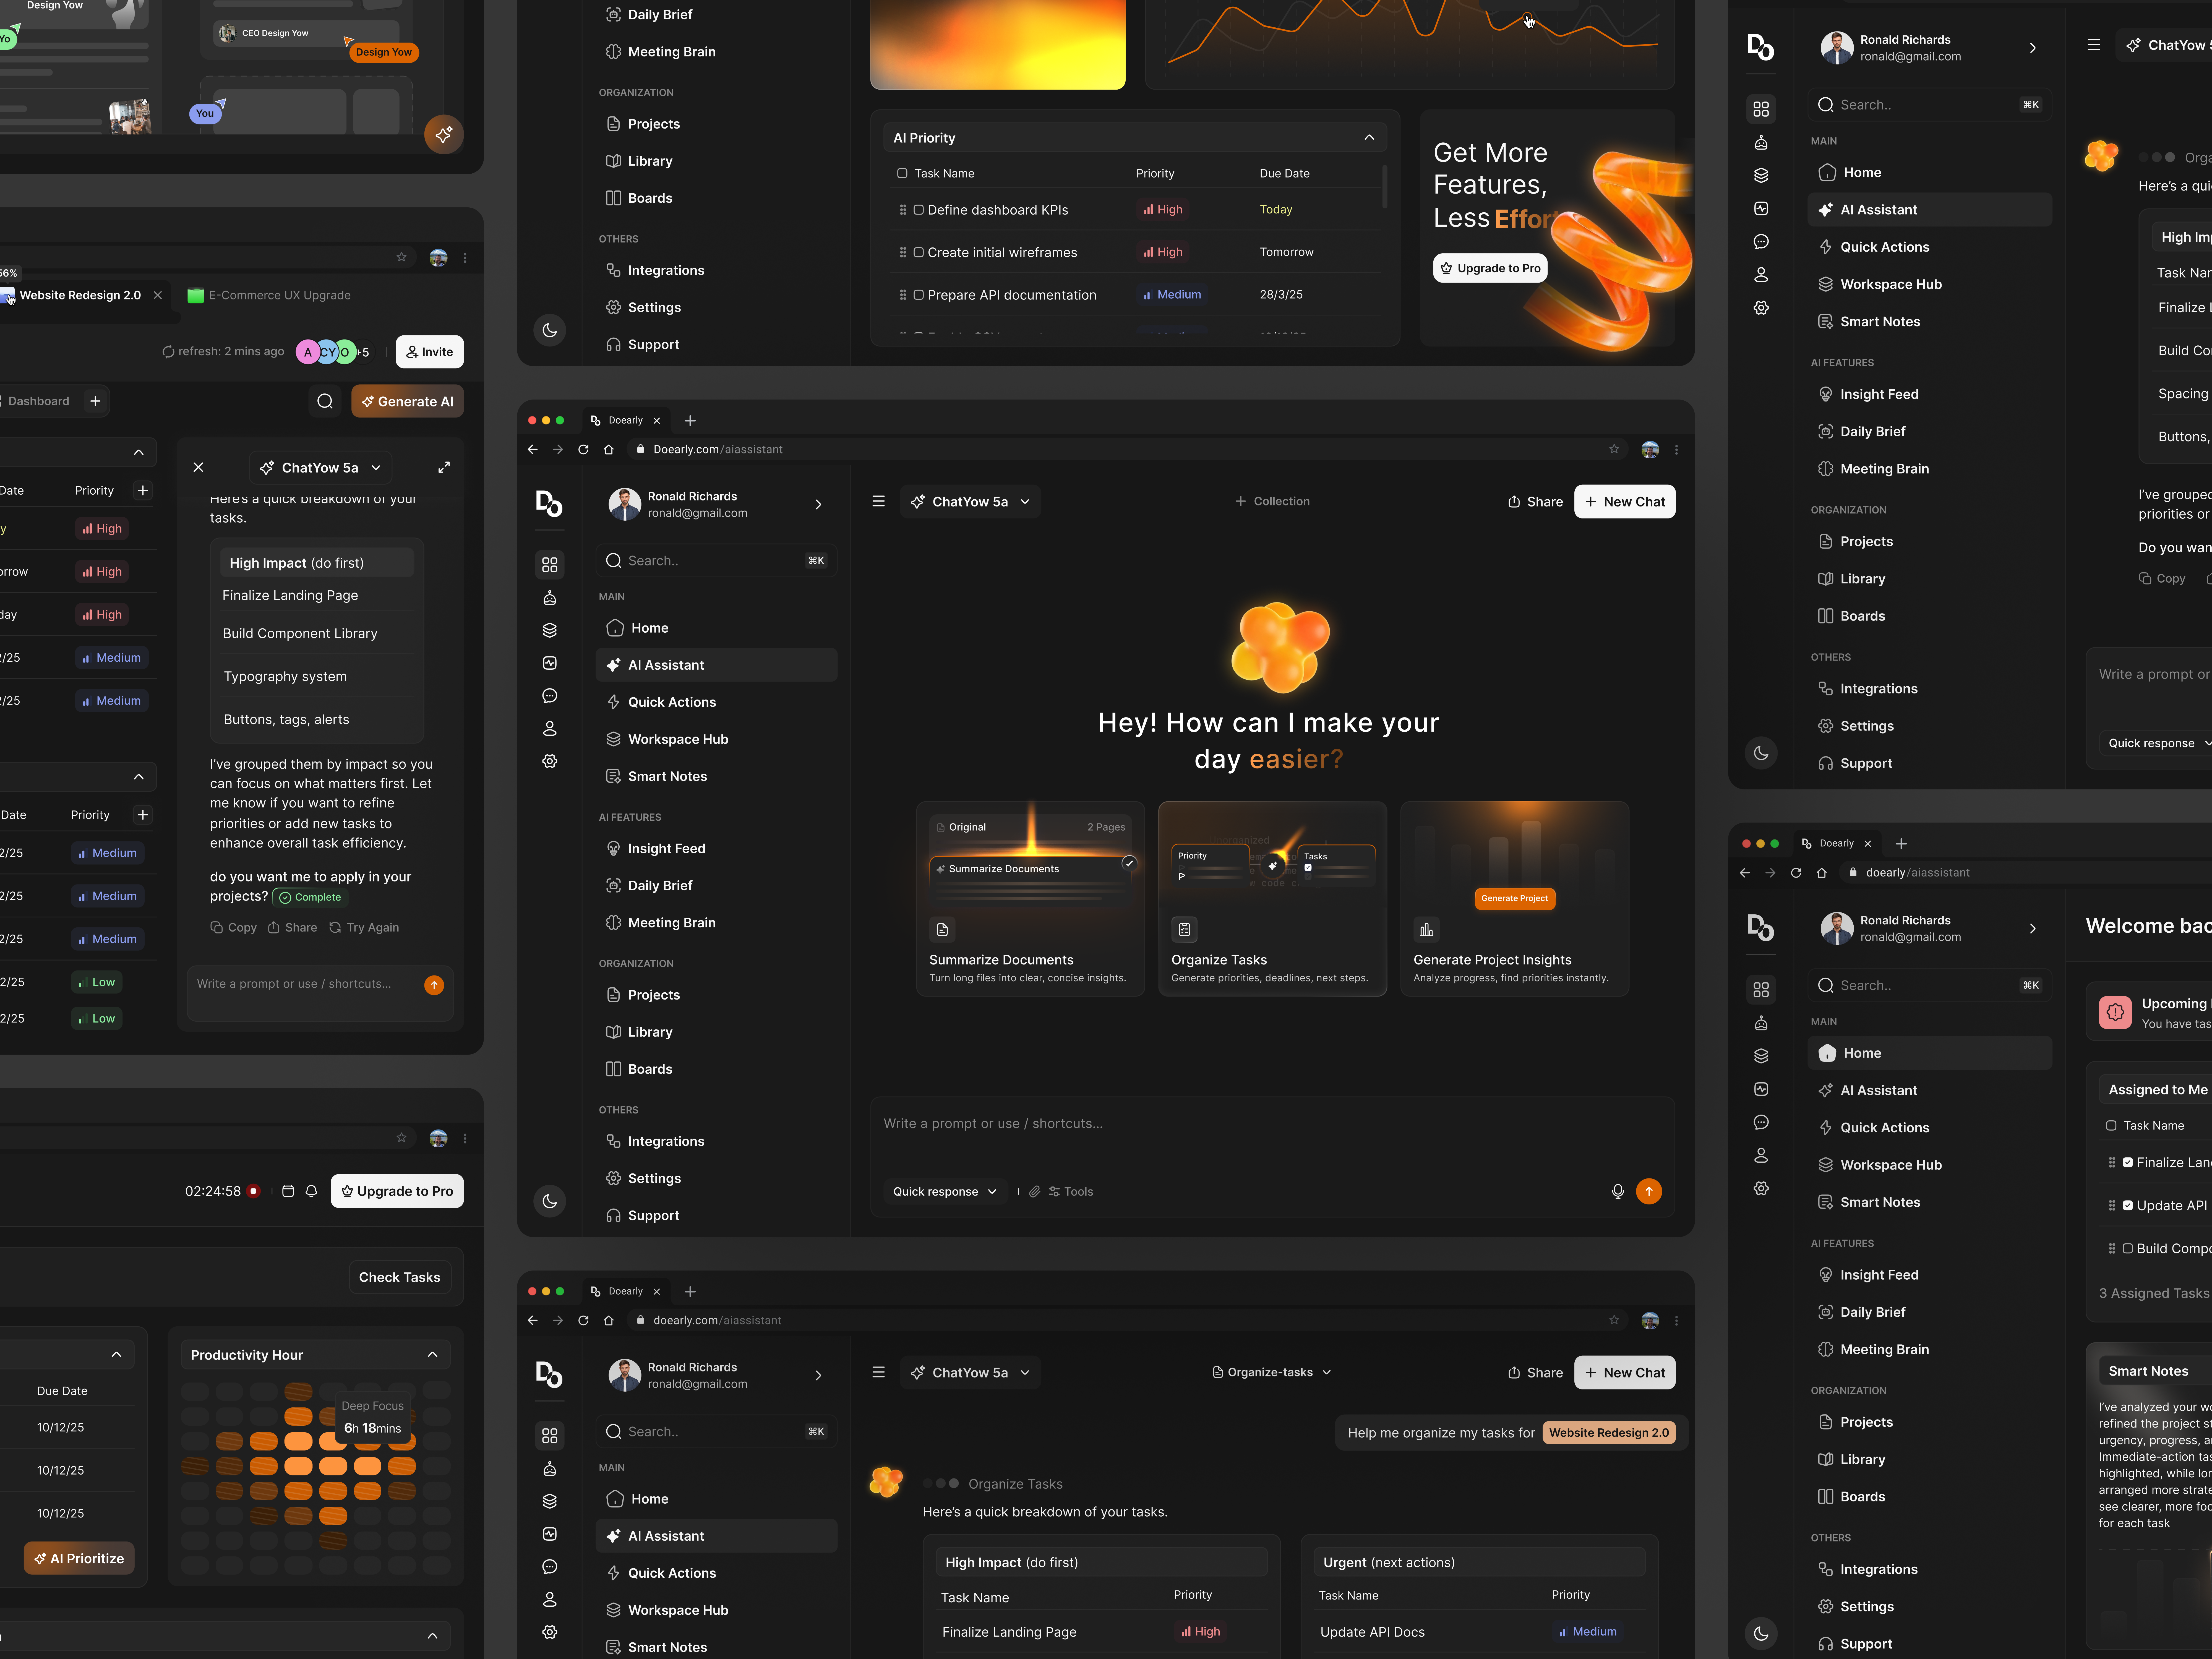
Task: Open Smart Notes in center sidebar
Action: point(716,776)
